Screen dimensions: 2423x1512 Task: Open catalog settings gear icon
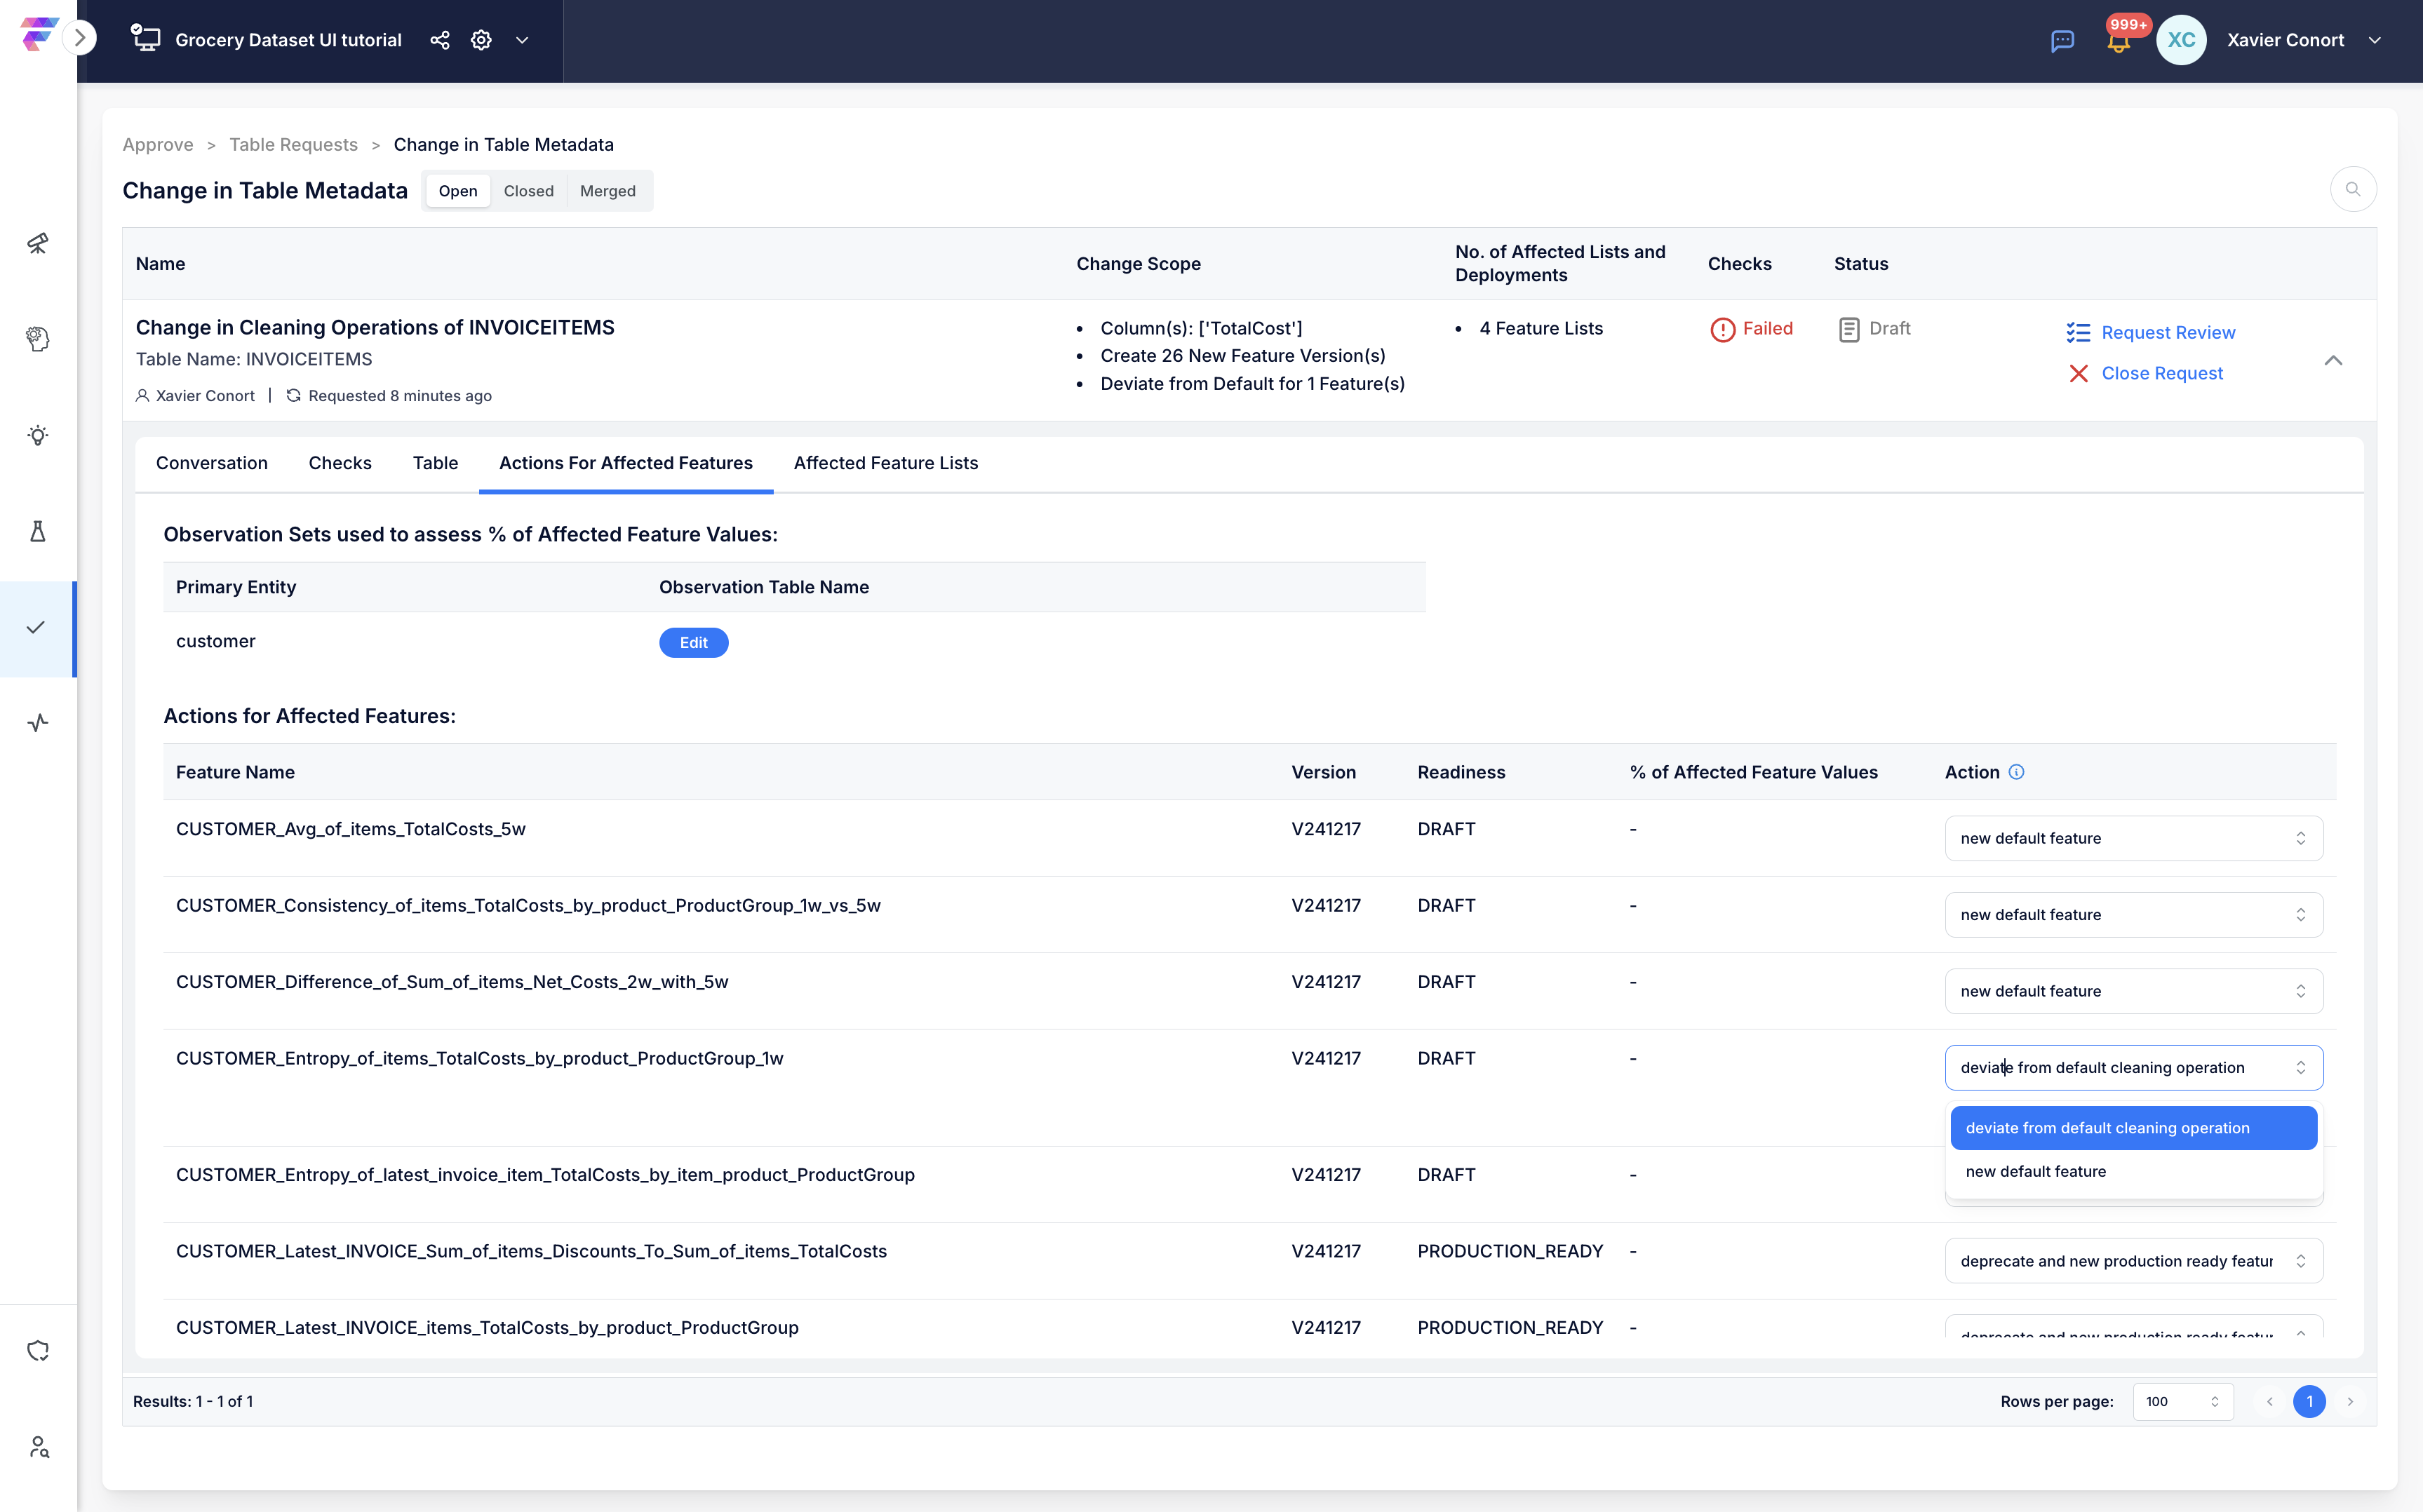click(x=481, y=40)
